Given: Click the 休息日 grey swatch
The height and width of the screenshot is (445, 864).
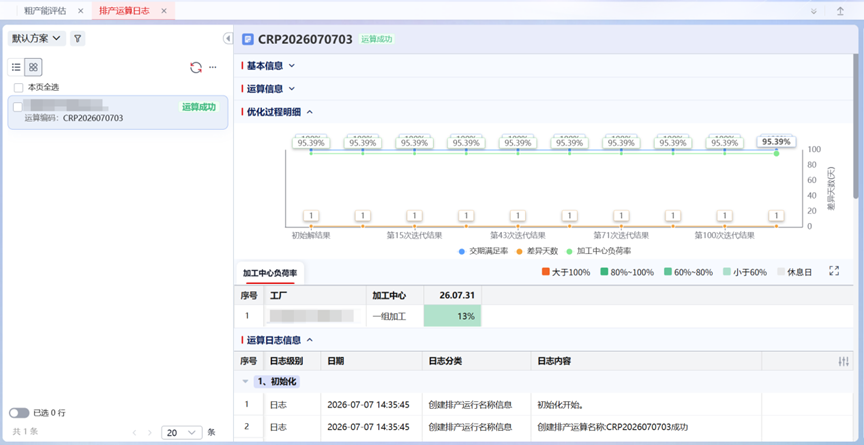Looking at the screenshot, I should coord(781,272).
